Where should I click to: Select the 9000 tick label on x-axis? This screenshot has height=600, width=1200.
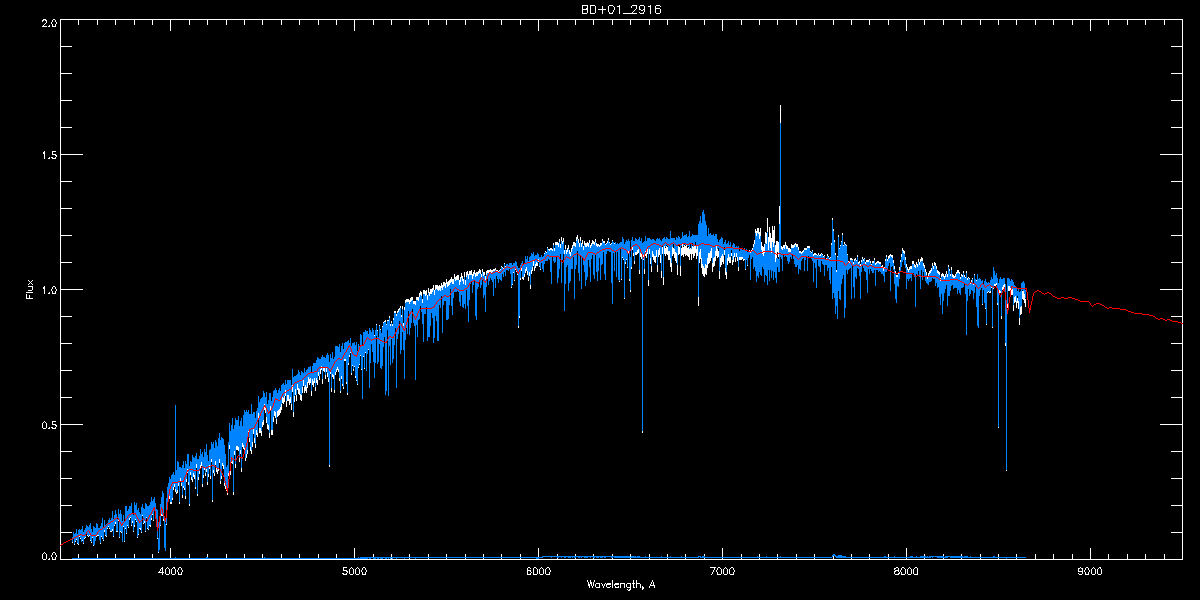coord(1090,572)
